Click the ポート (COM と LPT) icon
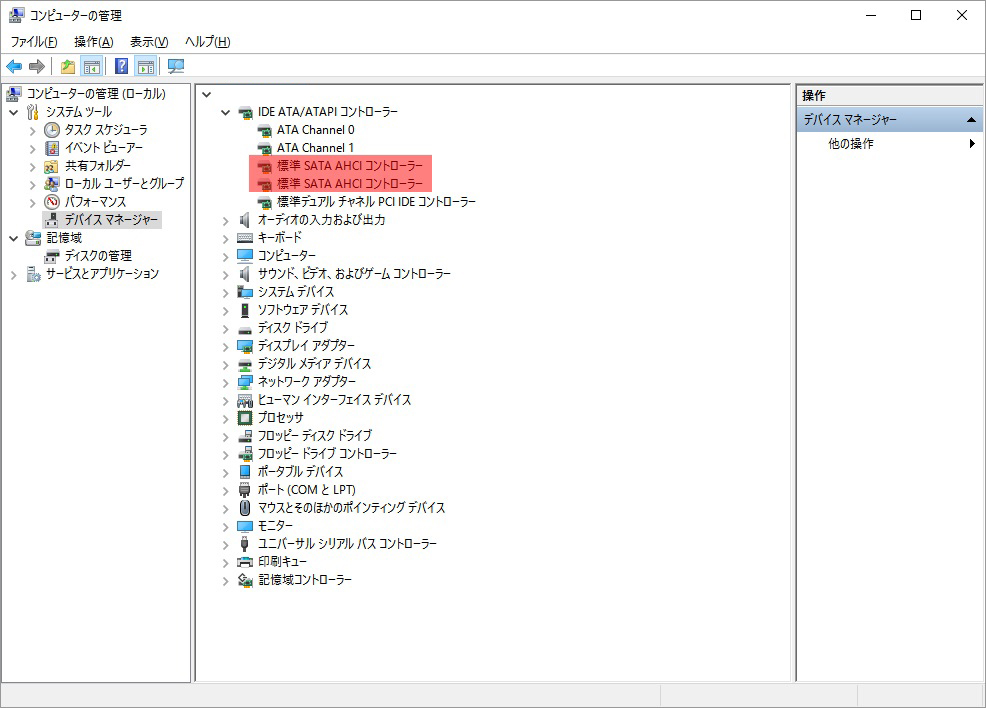Viewport: 986px width, 708px height. click(x=245, y=490)
